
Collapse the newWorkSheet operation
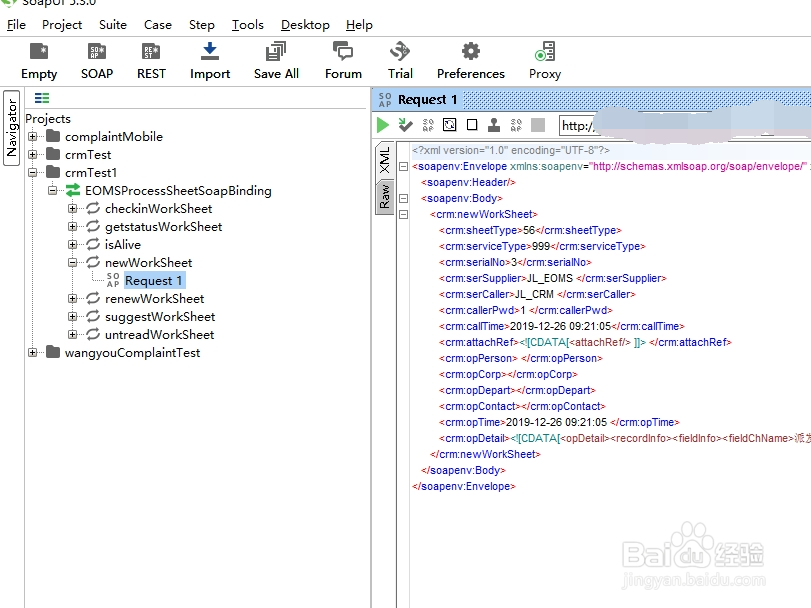pyautogui.click(x=73, y=263)
